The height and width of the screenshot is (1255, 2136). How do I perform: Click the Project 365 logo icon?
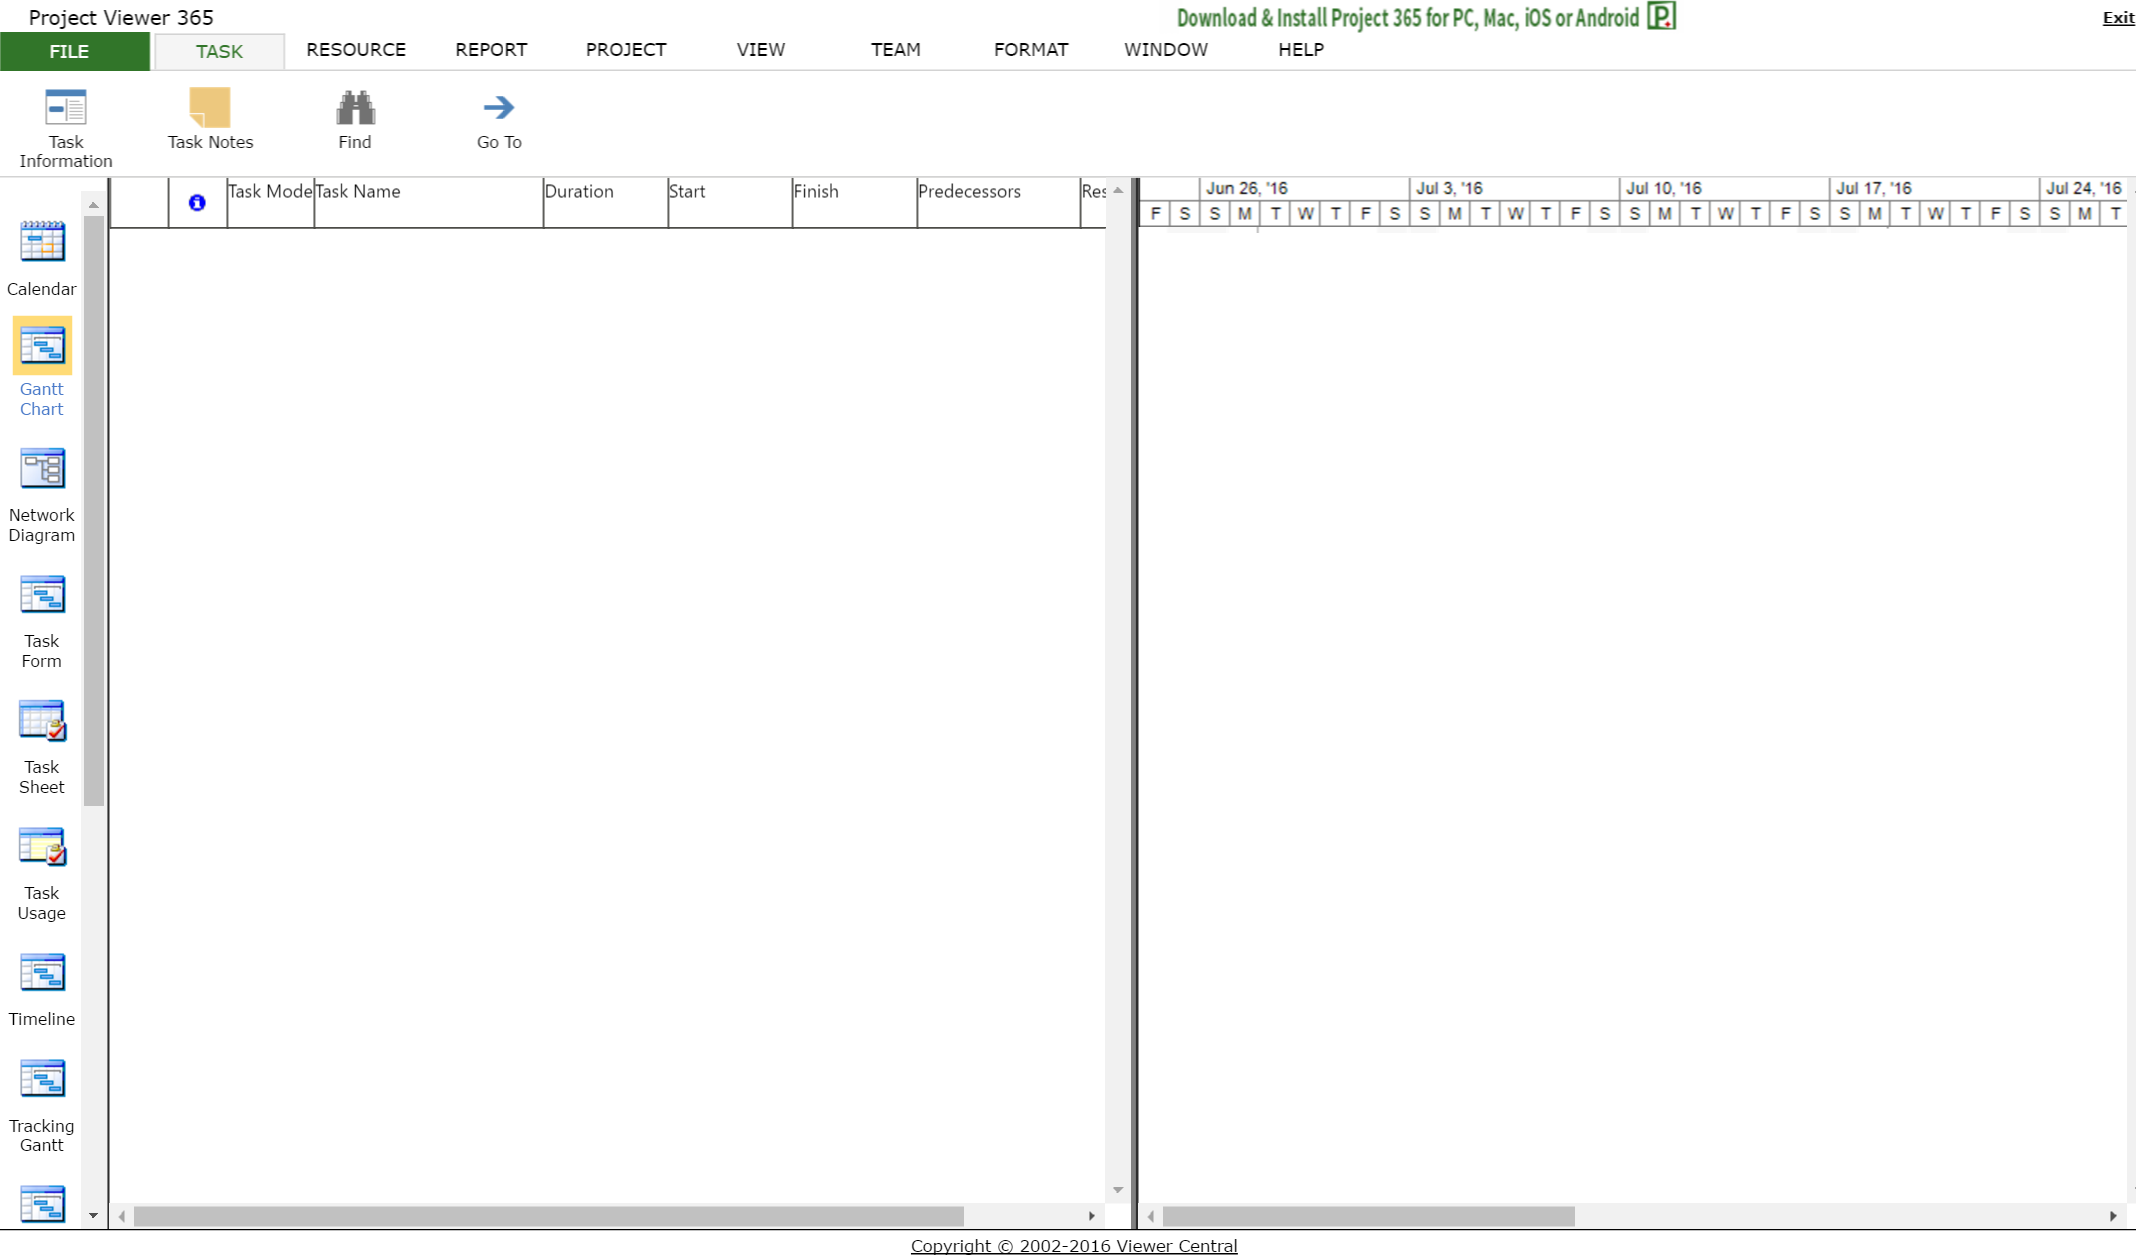pyautogui.click(x=1662, y=17)
